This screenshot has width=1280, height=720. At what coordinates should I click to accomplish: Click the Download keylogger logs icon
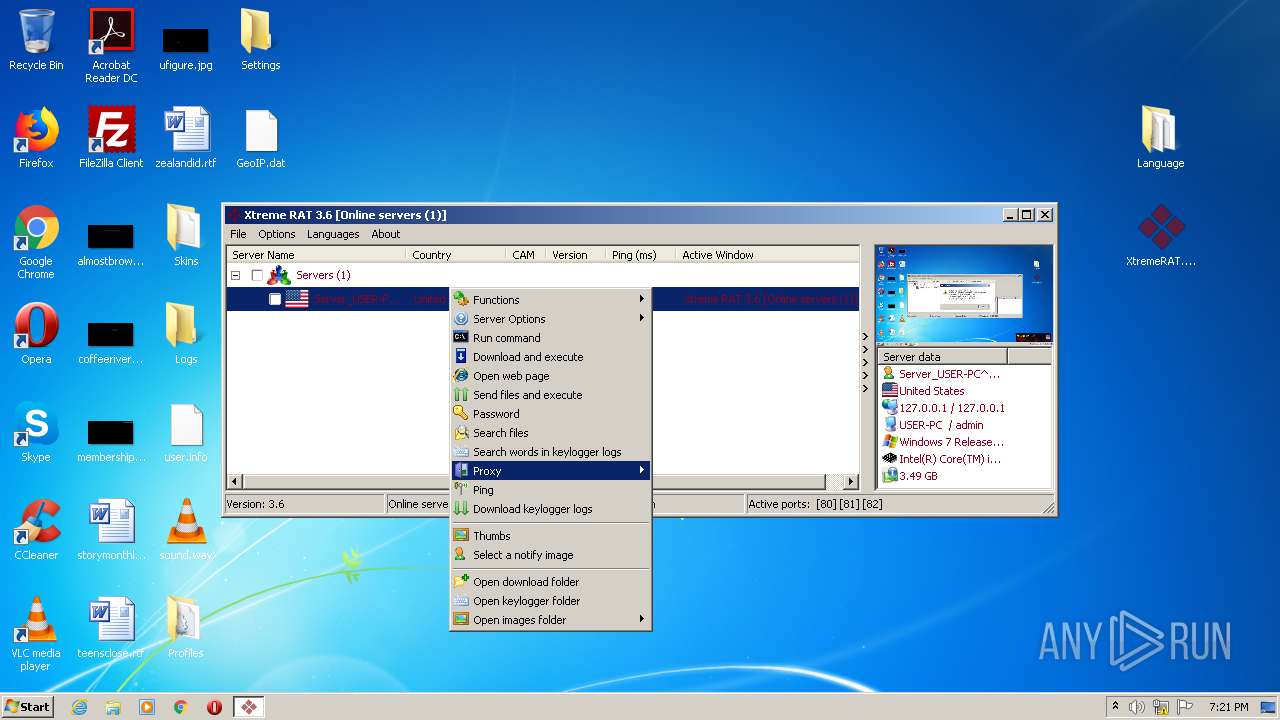tap(461, 508)
